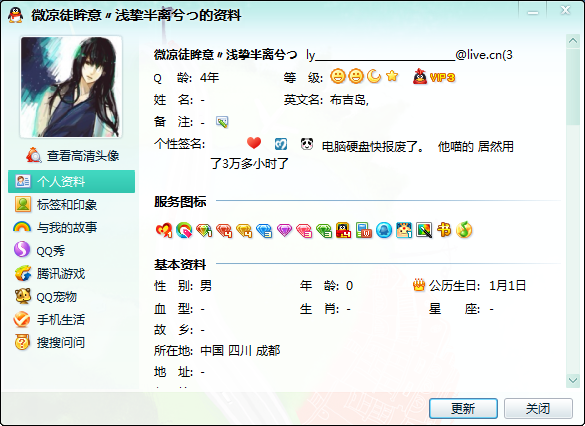
Task: Open 查看高清头像 link
Action: (x=73, y=156)
